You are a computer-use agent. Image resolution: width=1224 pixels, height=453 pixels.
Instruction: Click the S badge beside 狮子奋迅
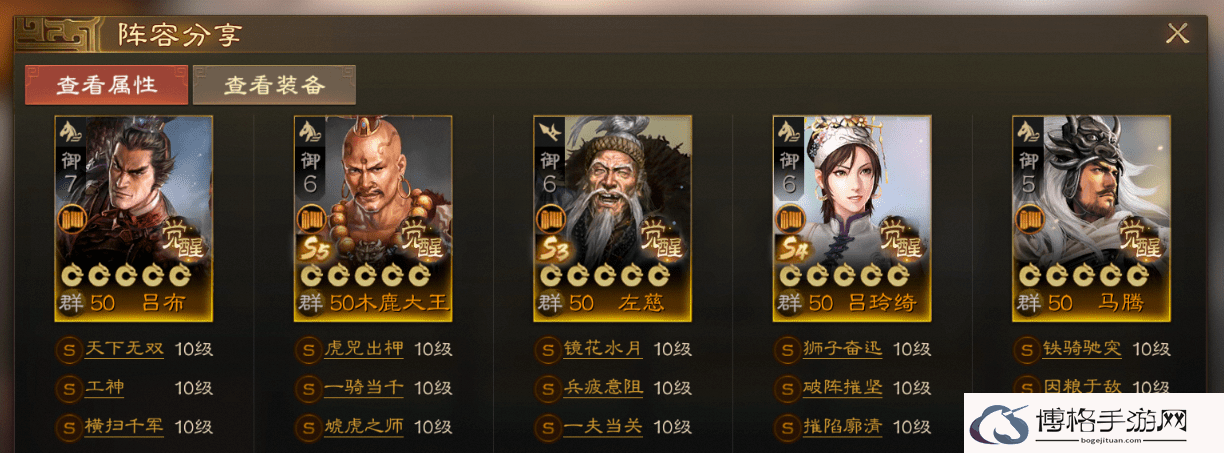pos(787,350)
